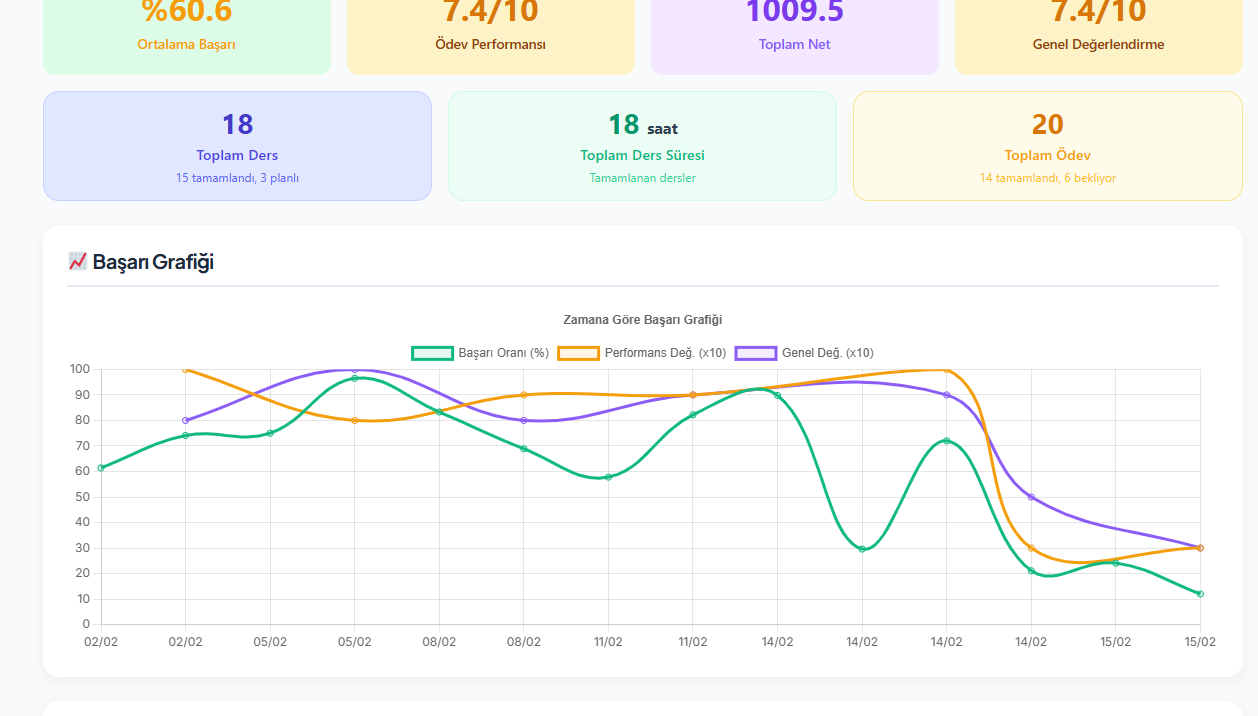1258x716 pixels.
Task: Open the Toplam Ders card
Action: click(x=237, y=146)
